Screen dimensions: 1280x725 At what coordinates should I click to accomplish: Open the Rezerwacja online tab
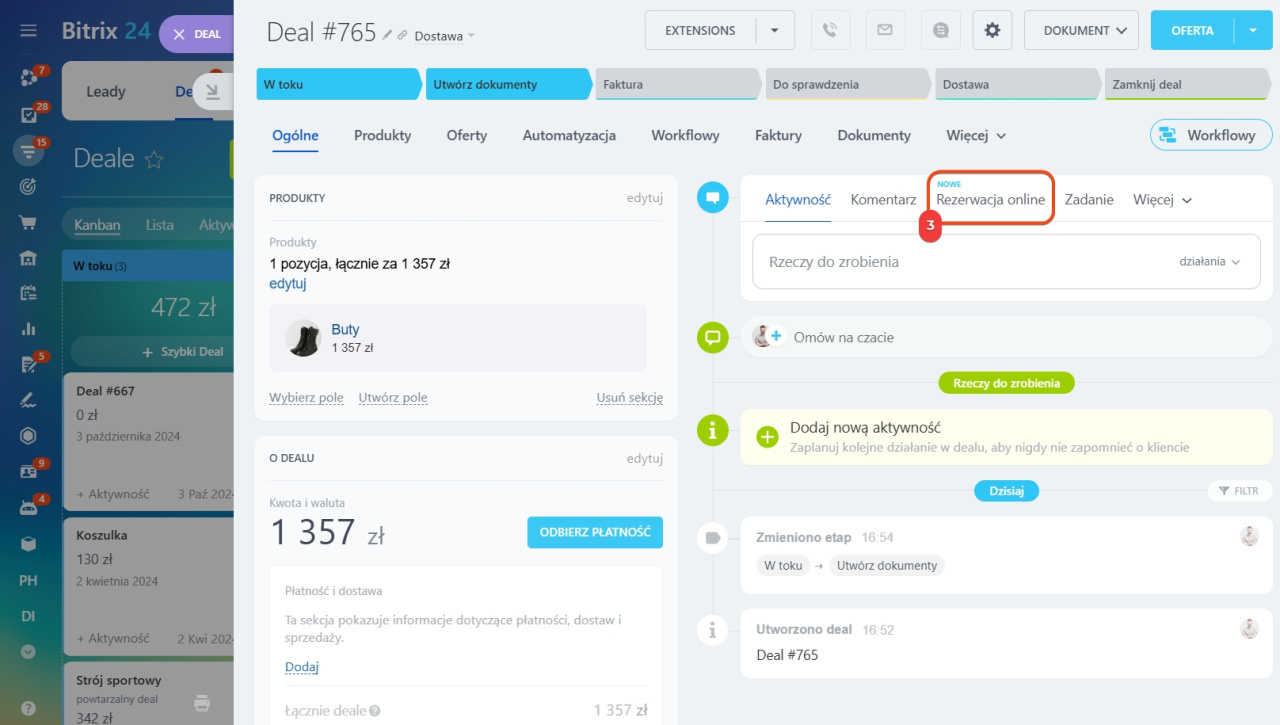[990, 200]
